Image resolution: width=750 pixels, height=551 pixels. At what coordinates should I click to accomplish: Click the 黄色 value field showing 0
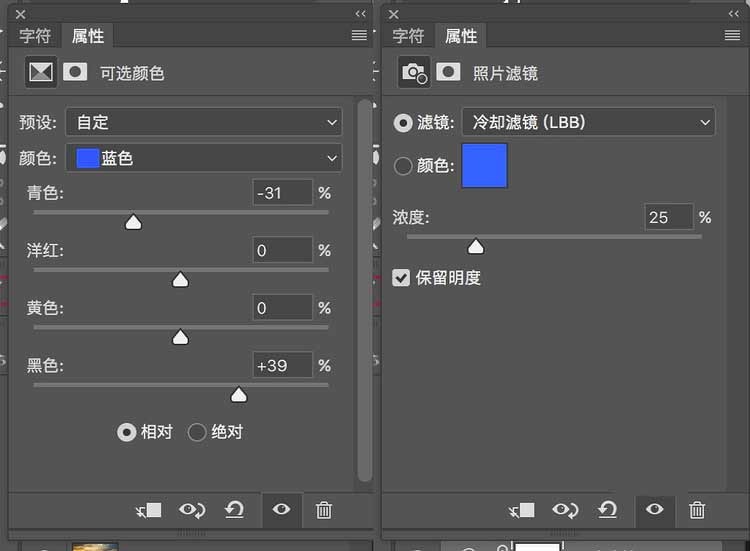coord(283,308)
